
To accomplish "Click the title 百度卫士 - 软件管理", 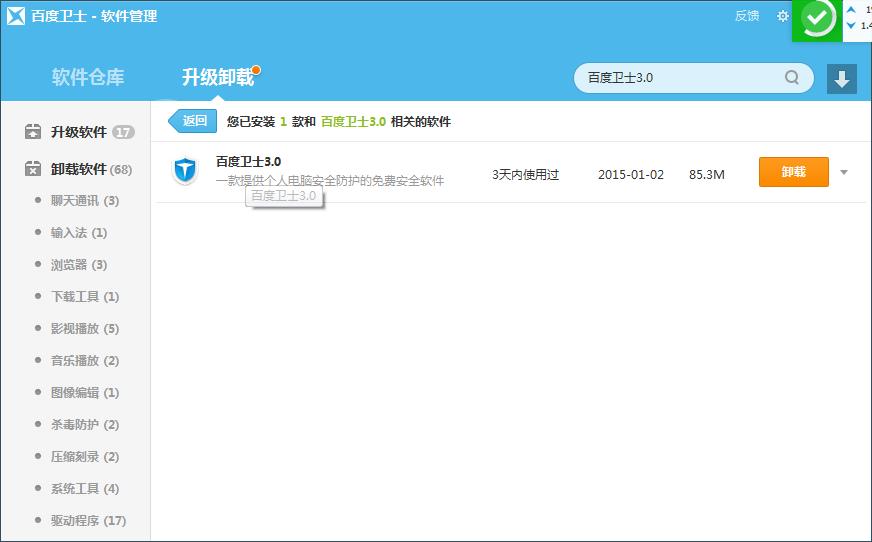I will pyautogui.click(x=94, y=16).
